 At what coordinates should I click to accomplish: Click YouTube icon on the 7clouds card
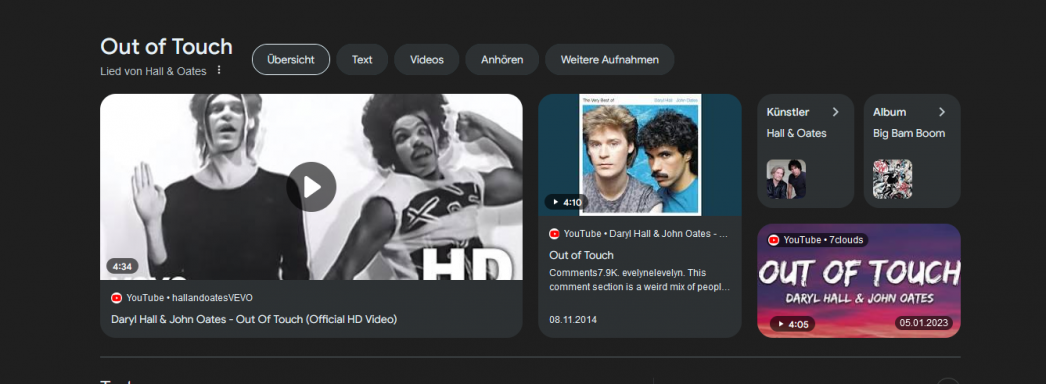click(x=774, y=240)
